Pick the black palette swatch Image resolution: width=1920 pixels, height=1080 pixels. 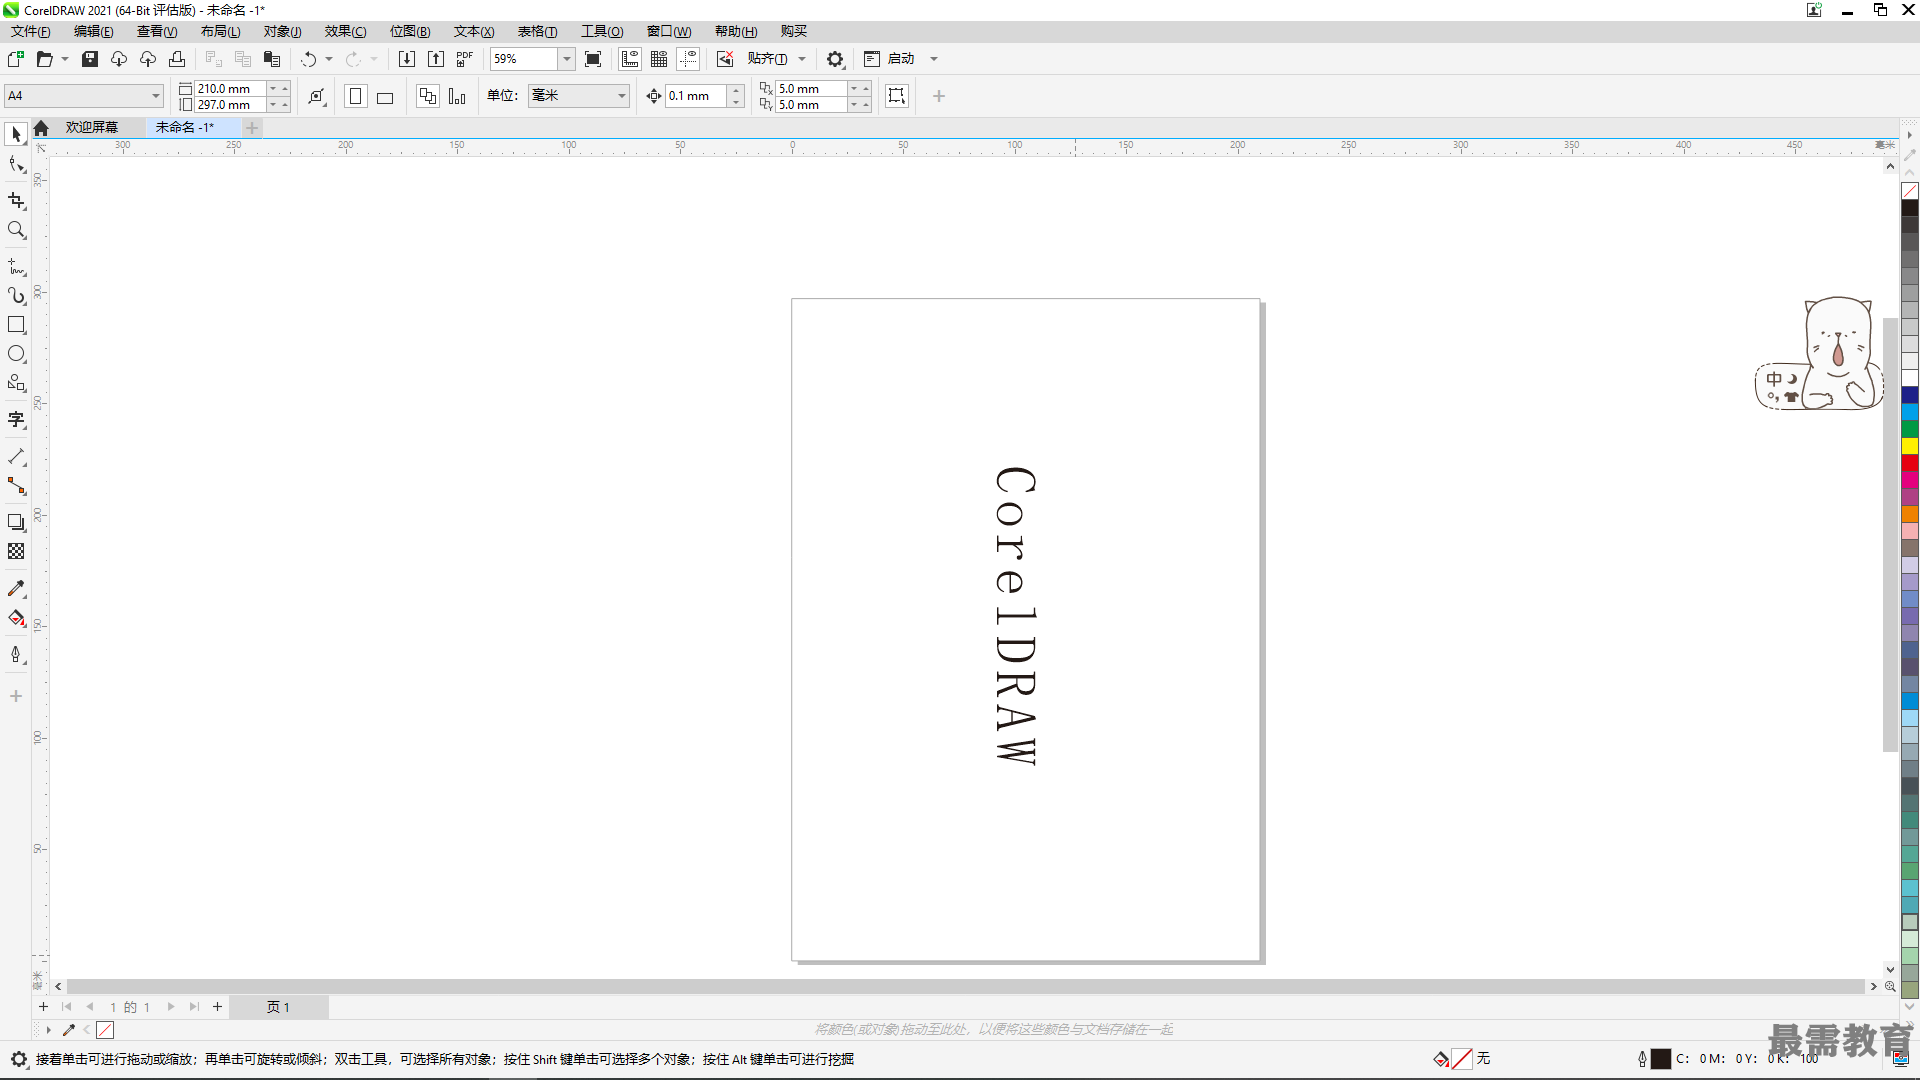(1910, 208)
